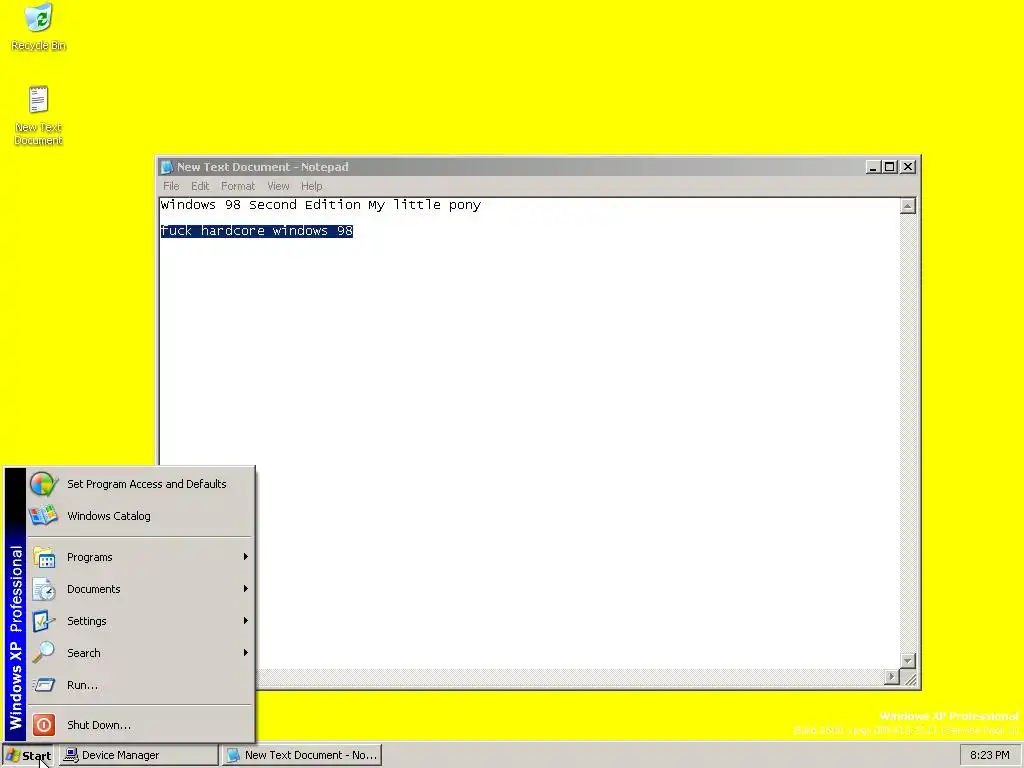Expand the Search submenu arrow
Image resolution: width=1024 pixels, height=768 pixels.
click(x=246, y=653)
